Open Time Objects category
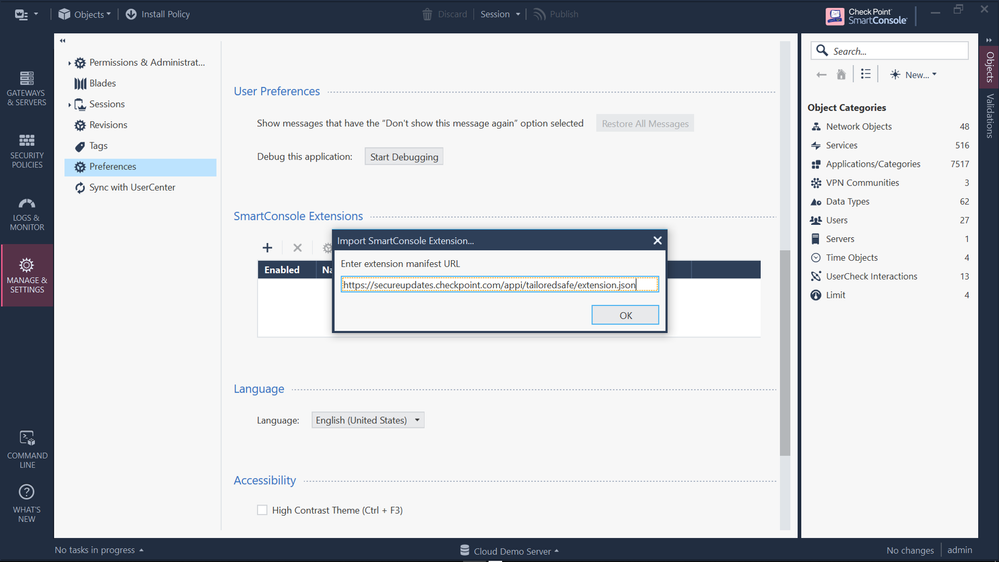 coord(889,257)
